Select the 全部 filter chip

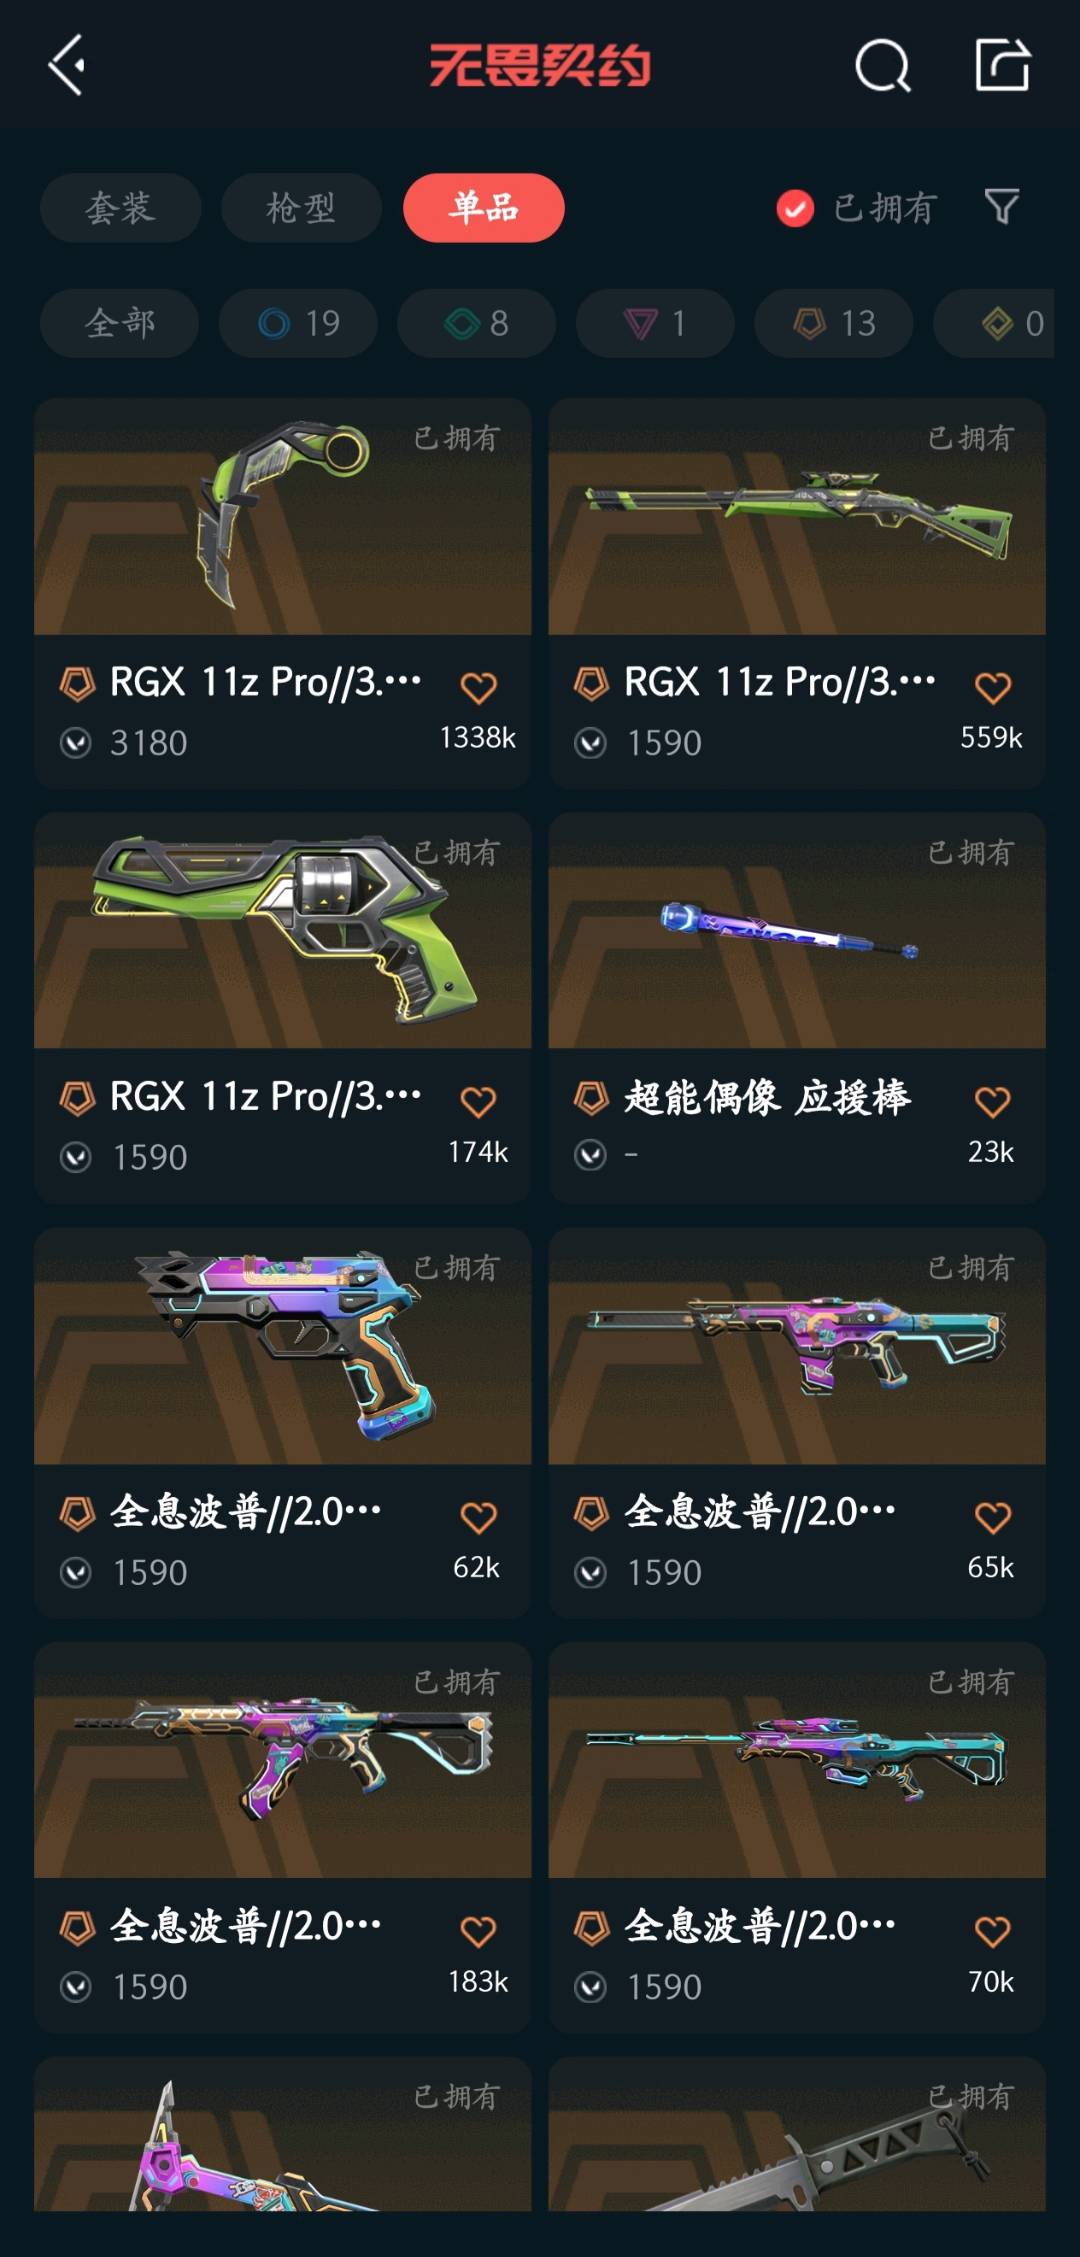[x=119, y=323]
